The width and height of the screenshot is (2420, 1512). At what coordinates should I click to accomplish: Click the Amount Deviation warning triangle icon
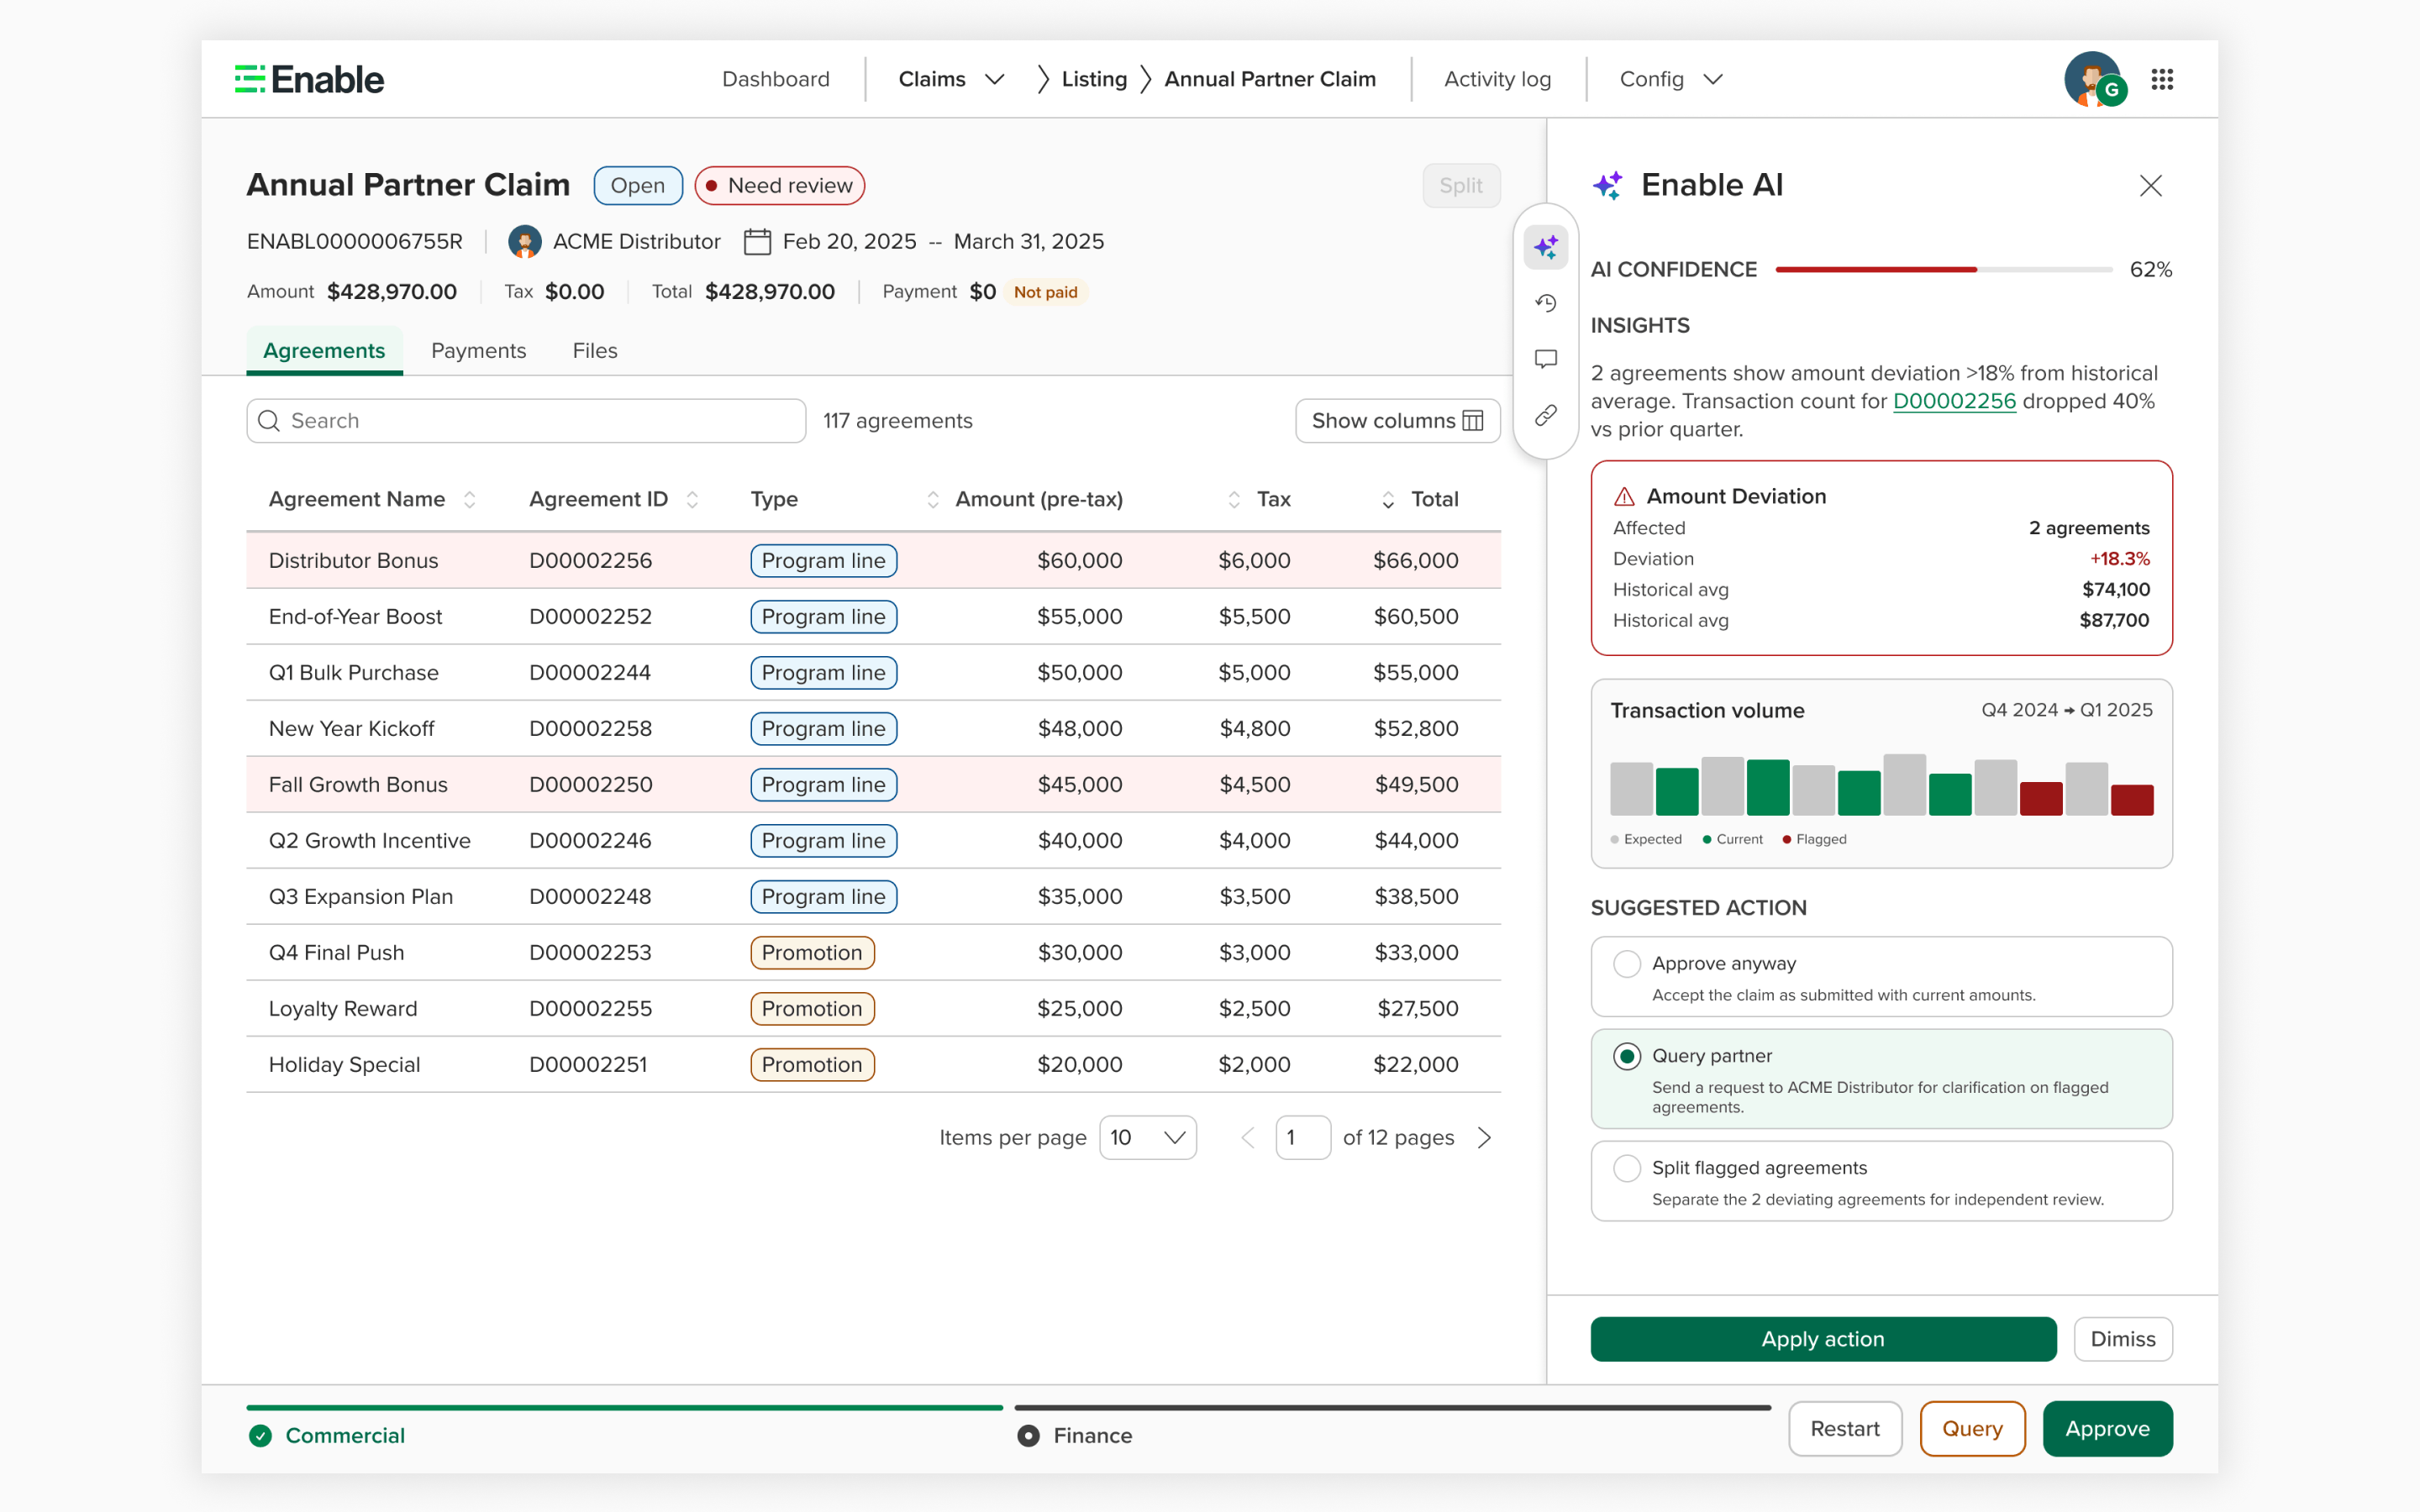click(x=1625, y=497)
